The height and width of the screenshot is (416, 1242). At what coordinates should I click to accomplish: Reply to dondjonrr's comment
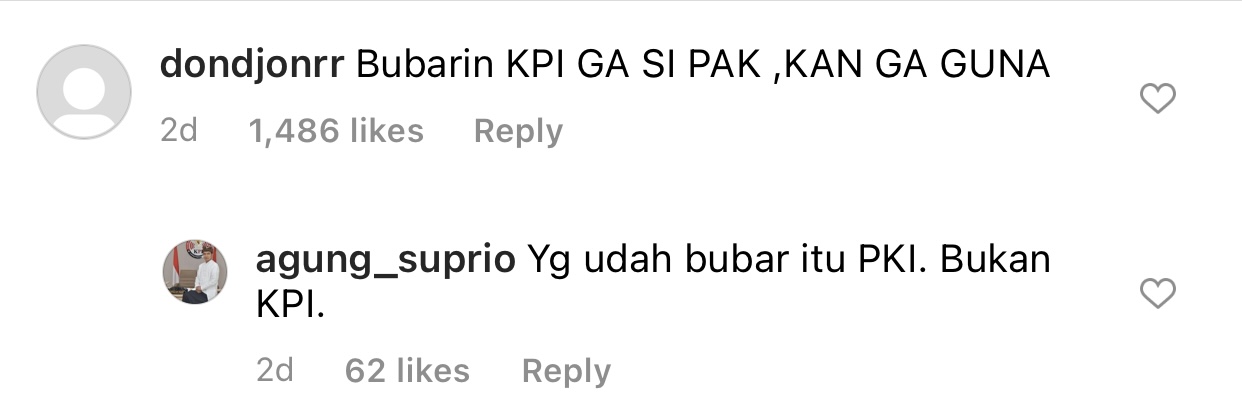point(518,131)
